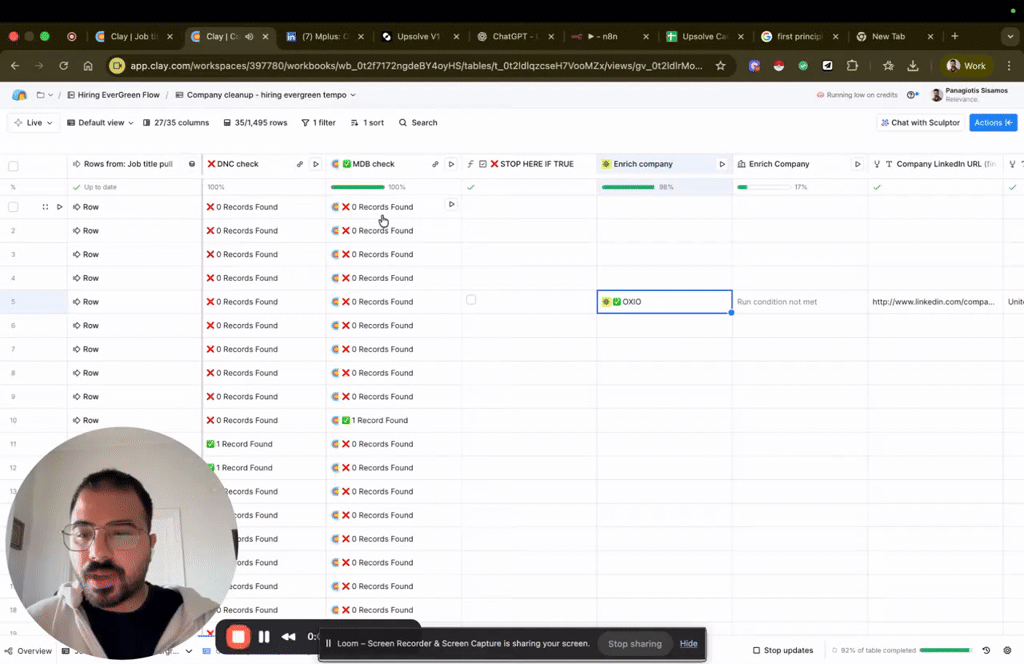This screenshot has height=664, width=1024.
Task: Open the Company cleanup table name dropdown
Action: coord(265,95)
